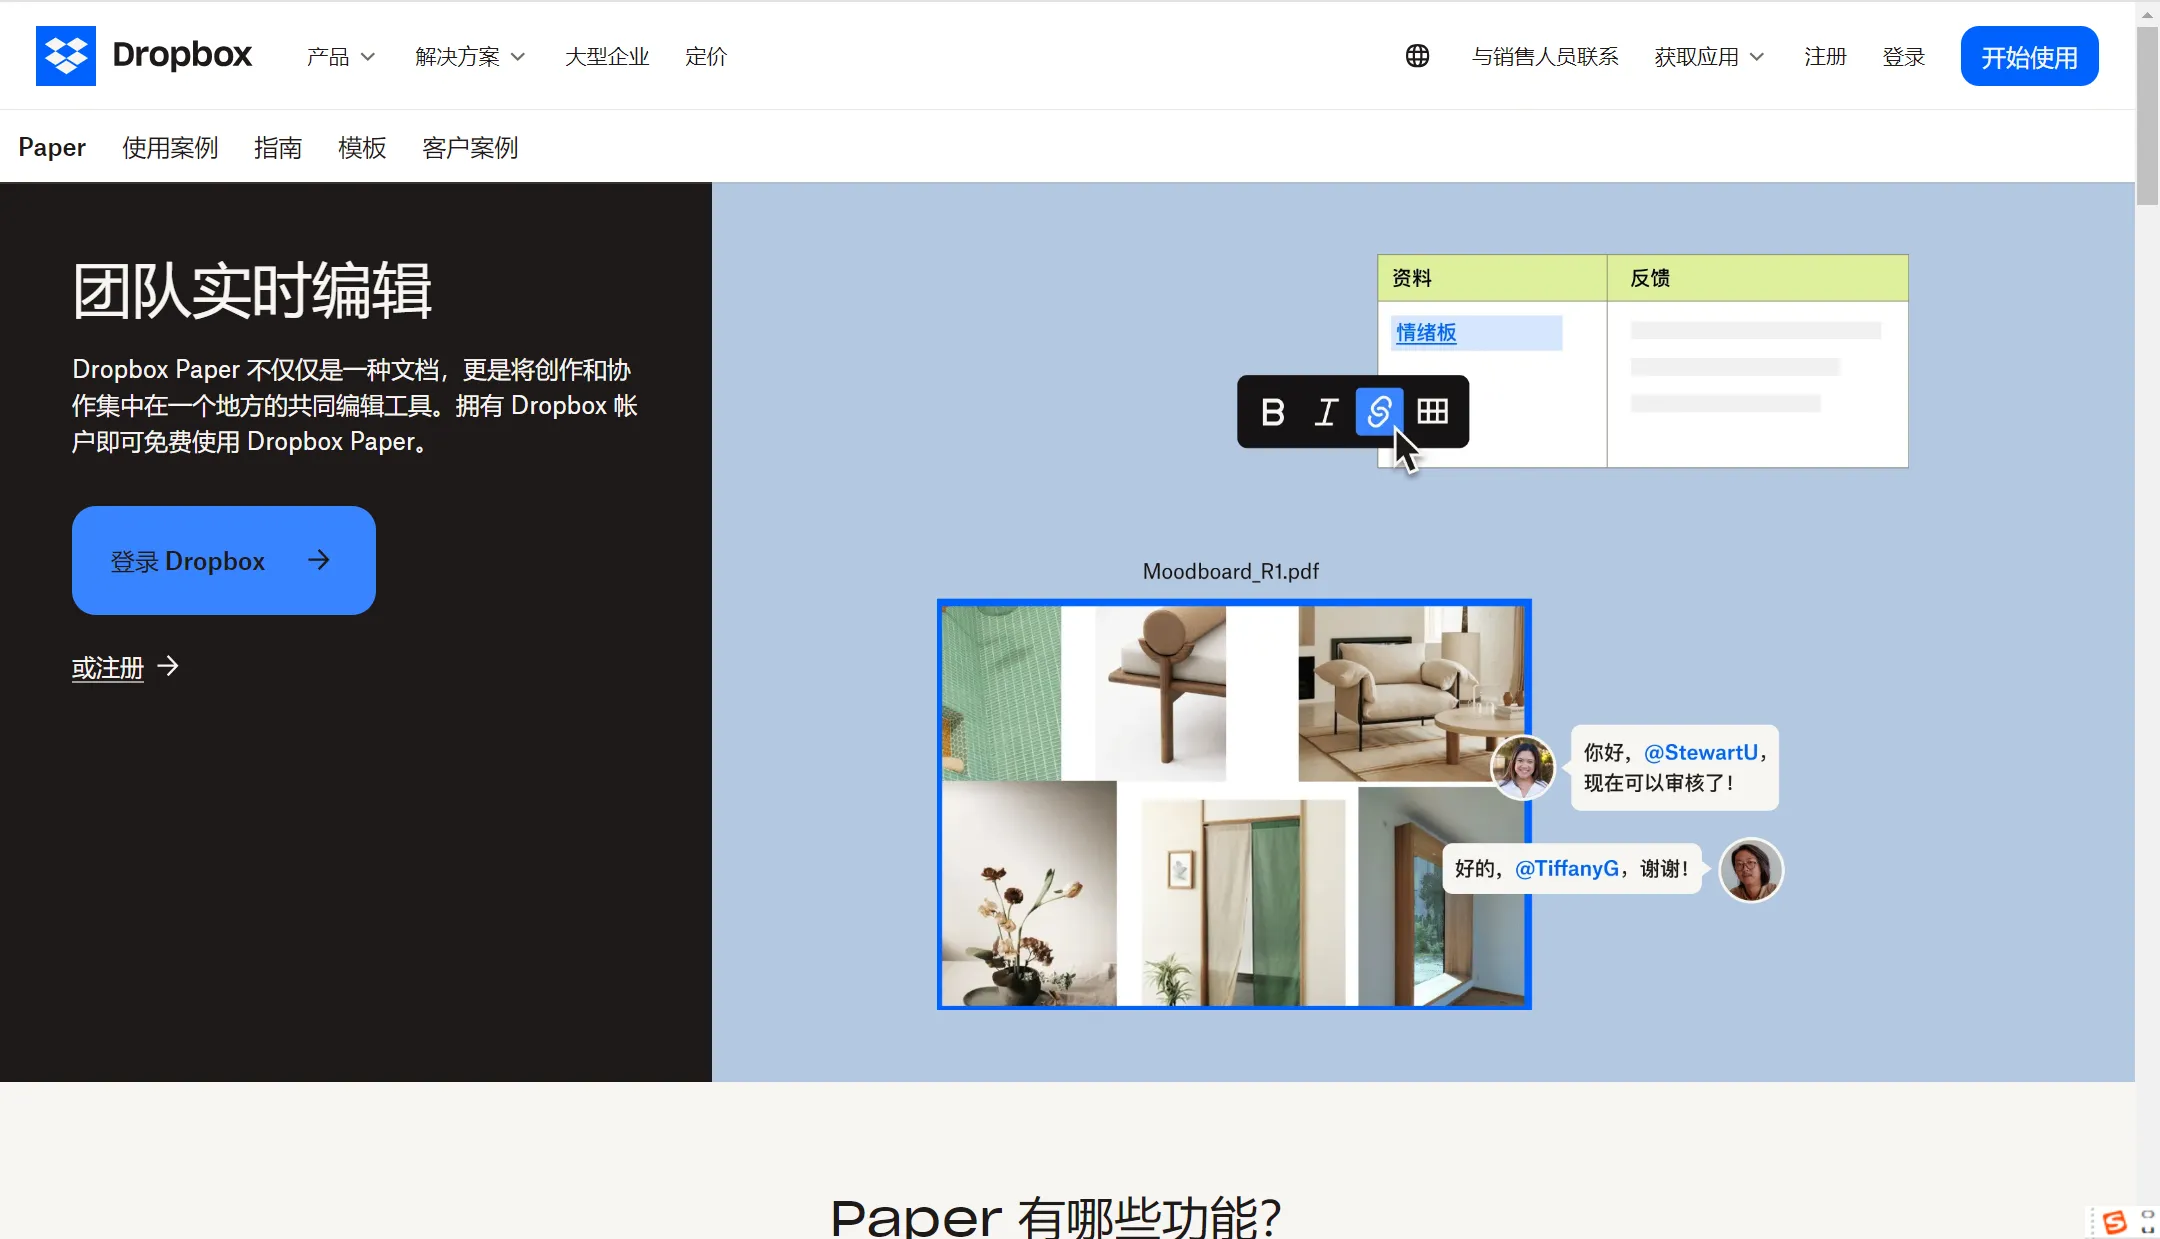Viewport: 2160px width, 1239px height.
Task: Click the @TiffanyG mention
Action: [1567, 869]
